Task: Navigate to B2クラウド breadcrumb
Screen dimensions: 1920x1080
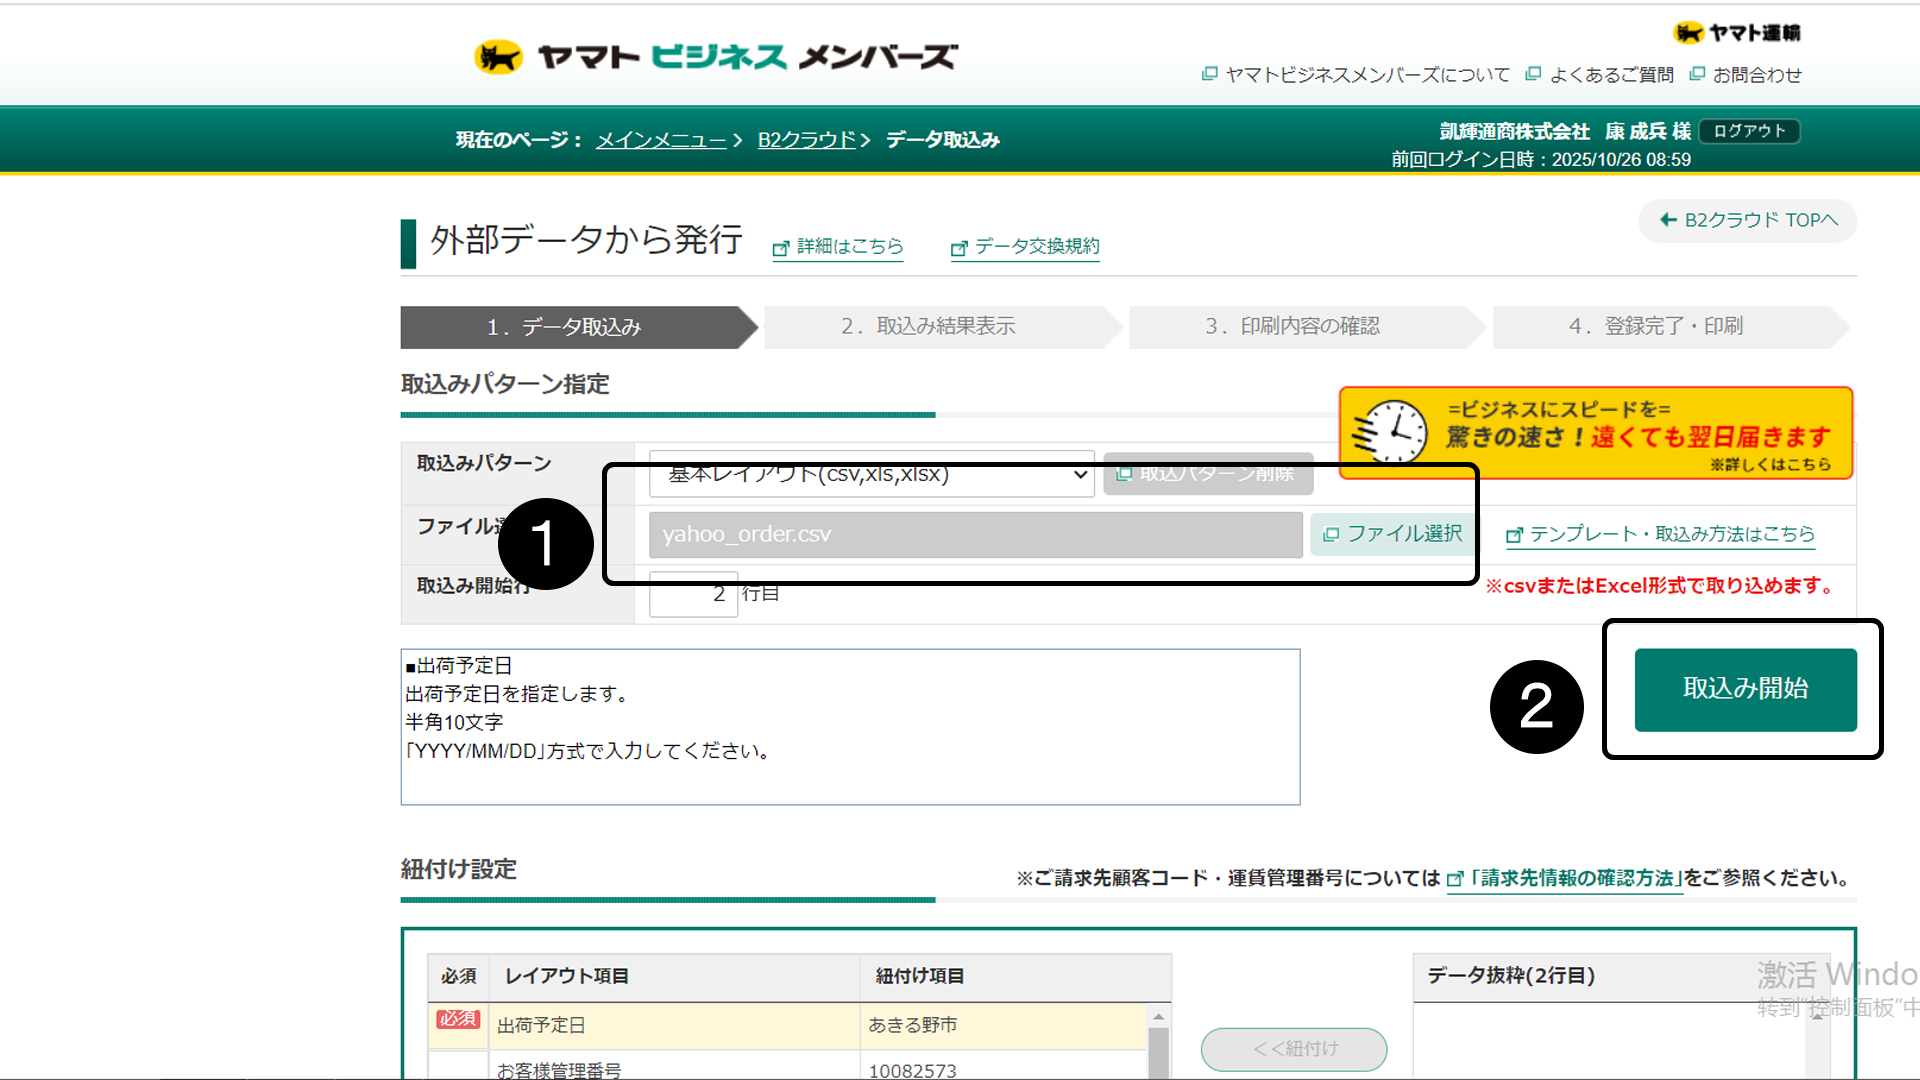Action: tap(806, 140)
